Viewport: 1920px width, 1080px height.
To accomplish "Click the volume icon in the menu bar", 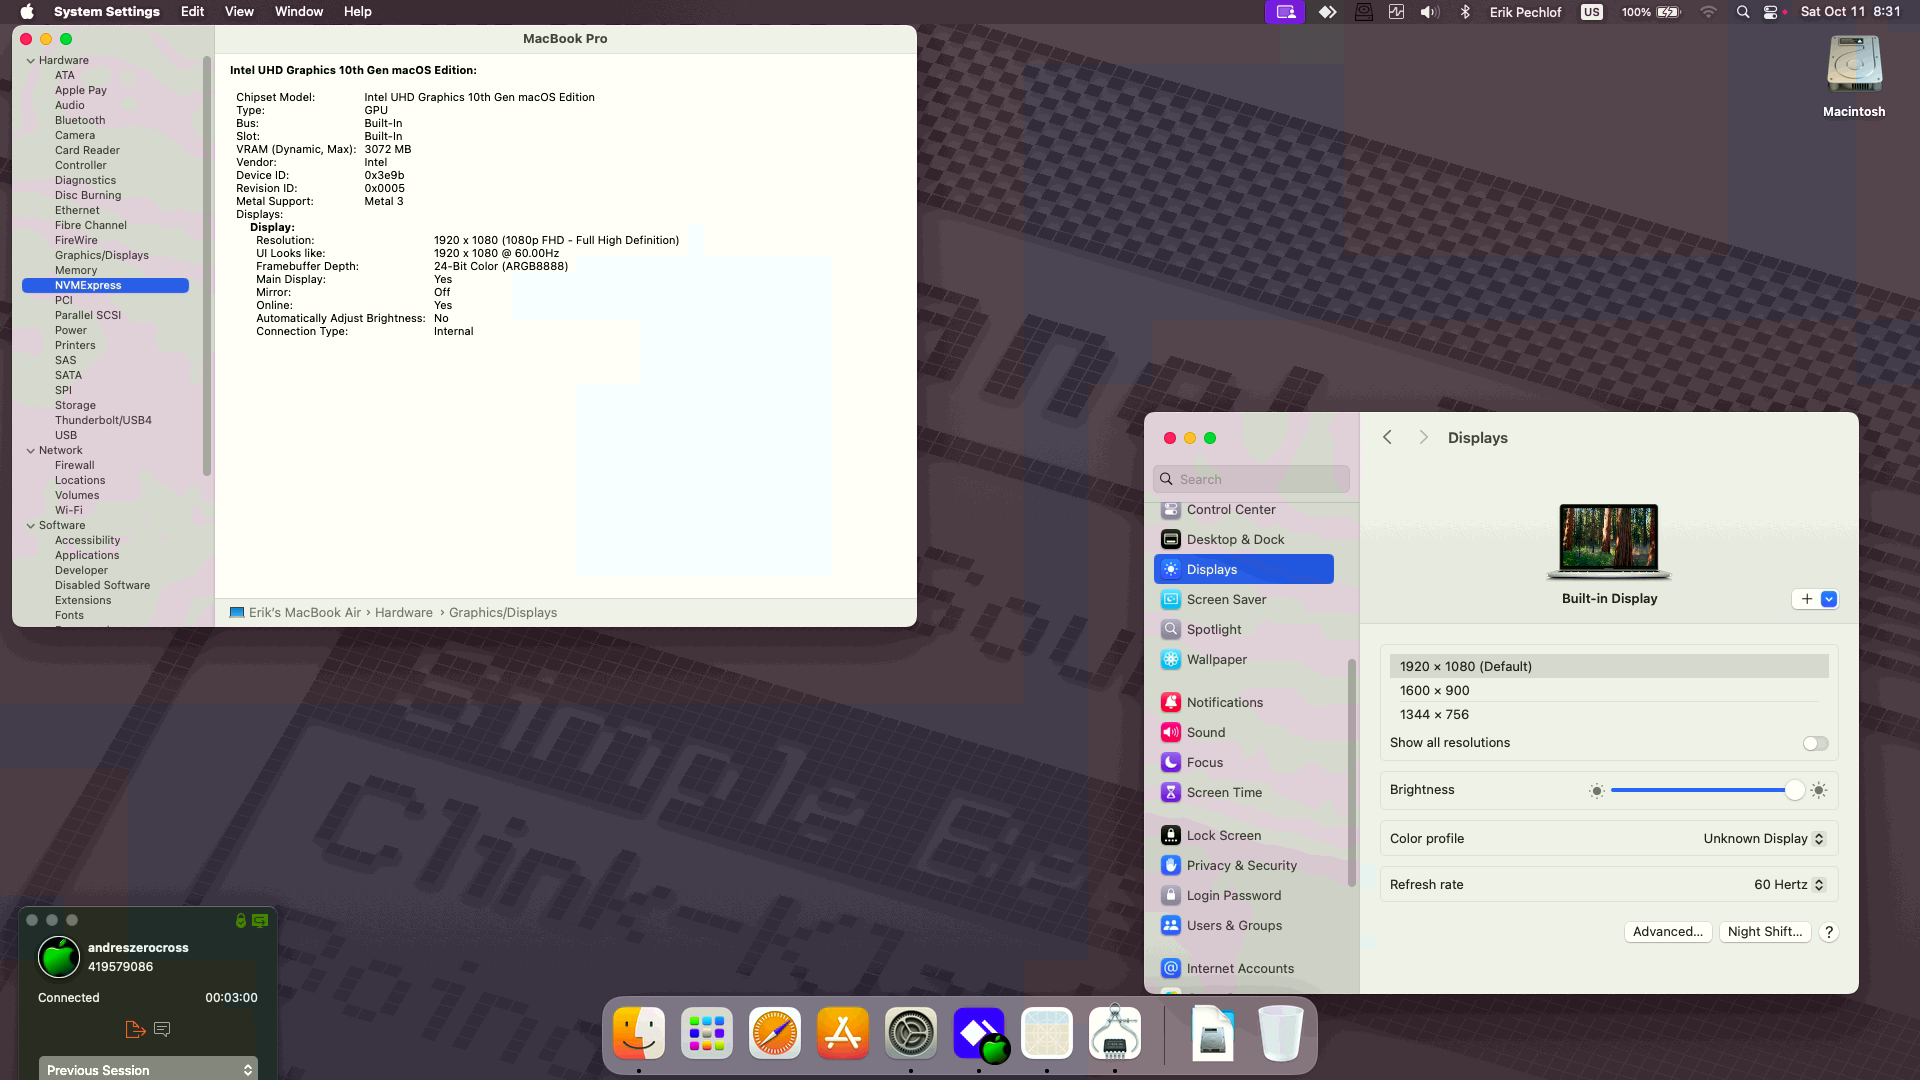I will tap(1430, 12).
